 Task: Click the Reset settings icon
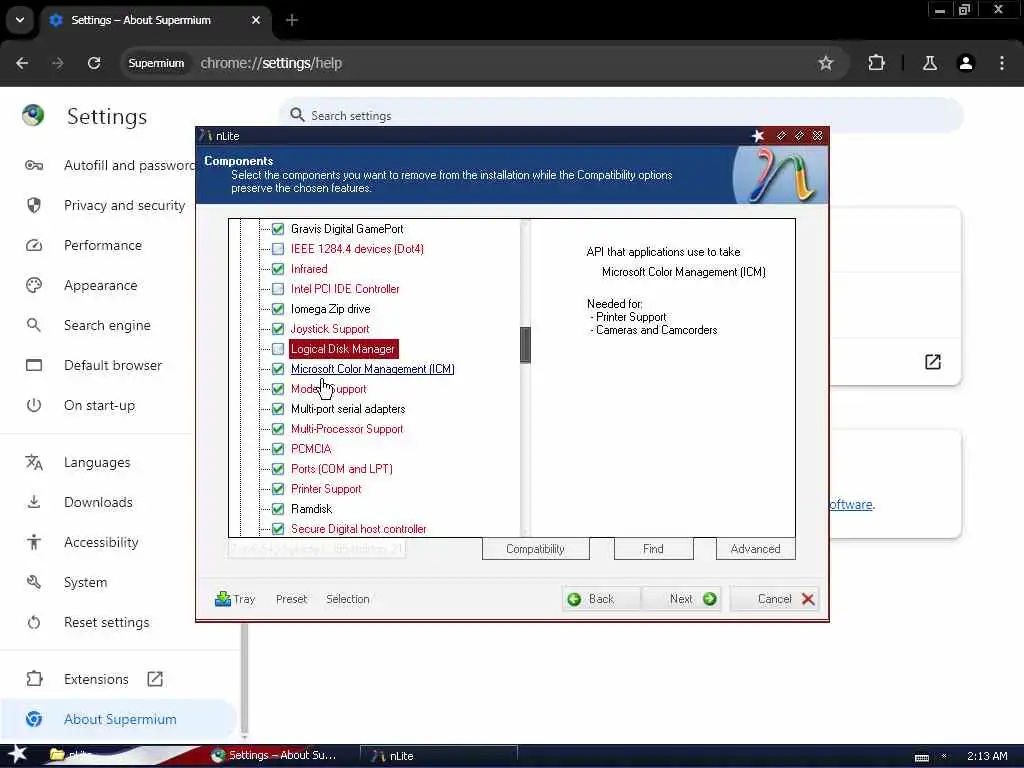34,622
